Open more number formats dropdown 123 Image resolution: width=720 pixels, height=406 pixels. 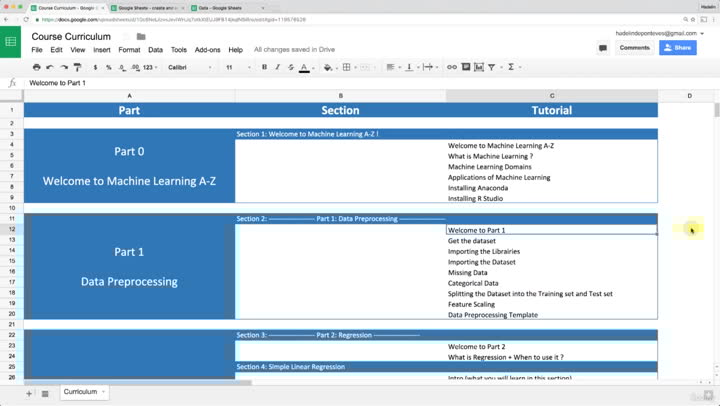tap(150, 67)
